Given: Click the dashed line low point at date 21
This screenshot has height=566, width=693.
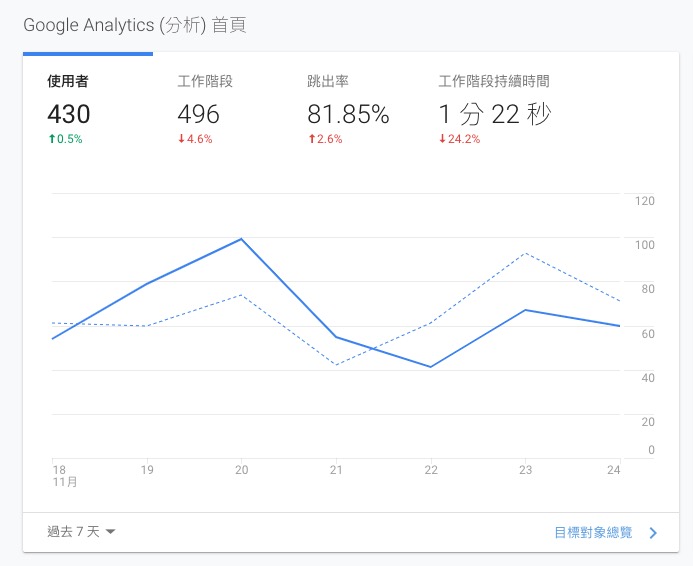Looking at the screenshot, I should coord(336,365).
